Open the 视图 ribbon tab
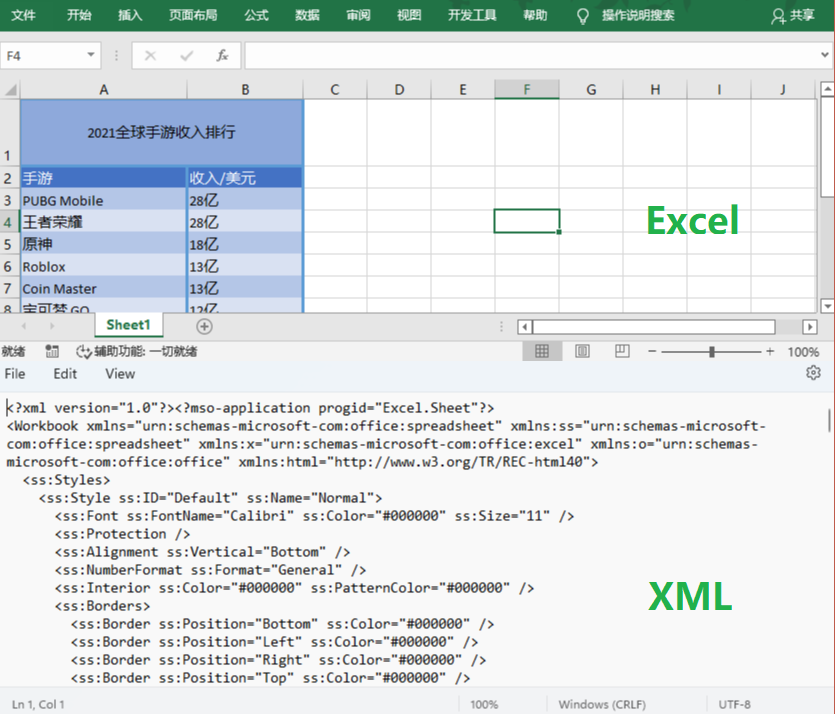Image resolution: width=835 pixels, height=714 pixels. [409, 15]
